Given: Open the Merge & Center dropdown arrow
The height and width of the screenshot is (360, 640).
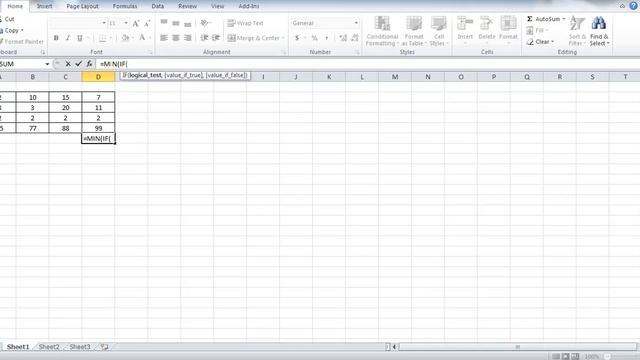Looking at the screenshot, I should coord(283,38).
